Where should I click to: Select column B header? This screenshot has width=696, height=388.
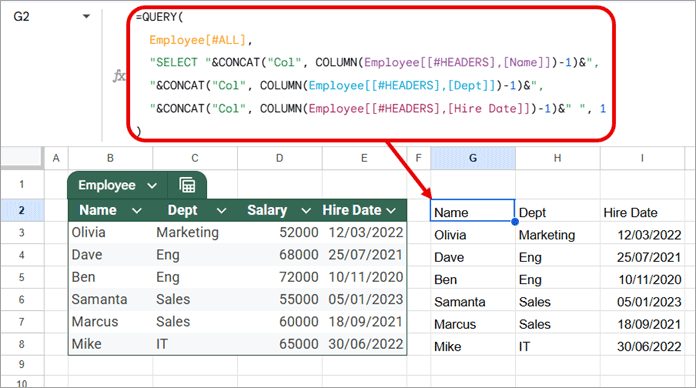coord(110,158)
